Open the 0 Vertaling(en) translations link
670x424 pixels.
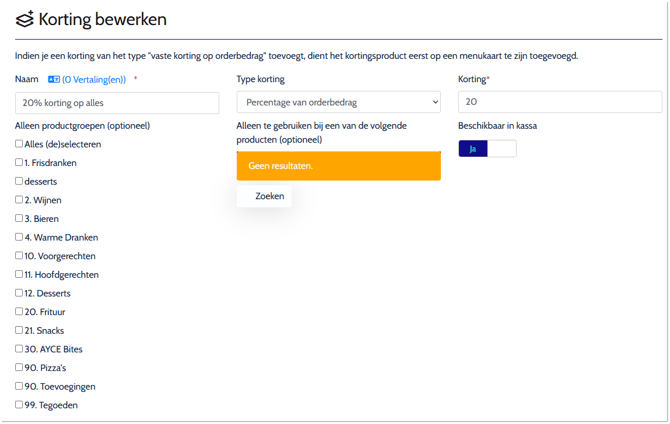[94, 80]
